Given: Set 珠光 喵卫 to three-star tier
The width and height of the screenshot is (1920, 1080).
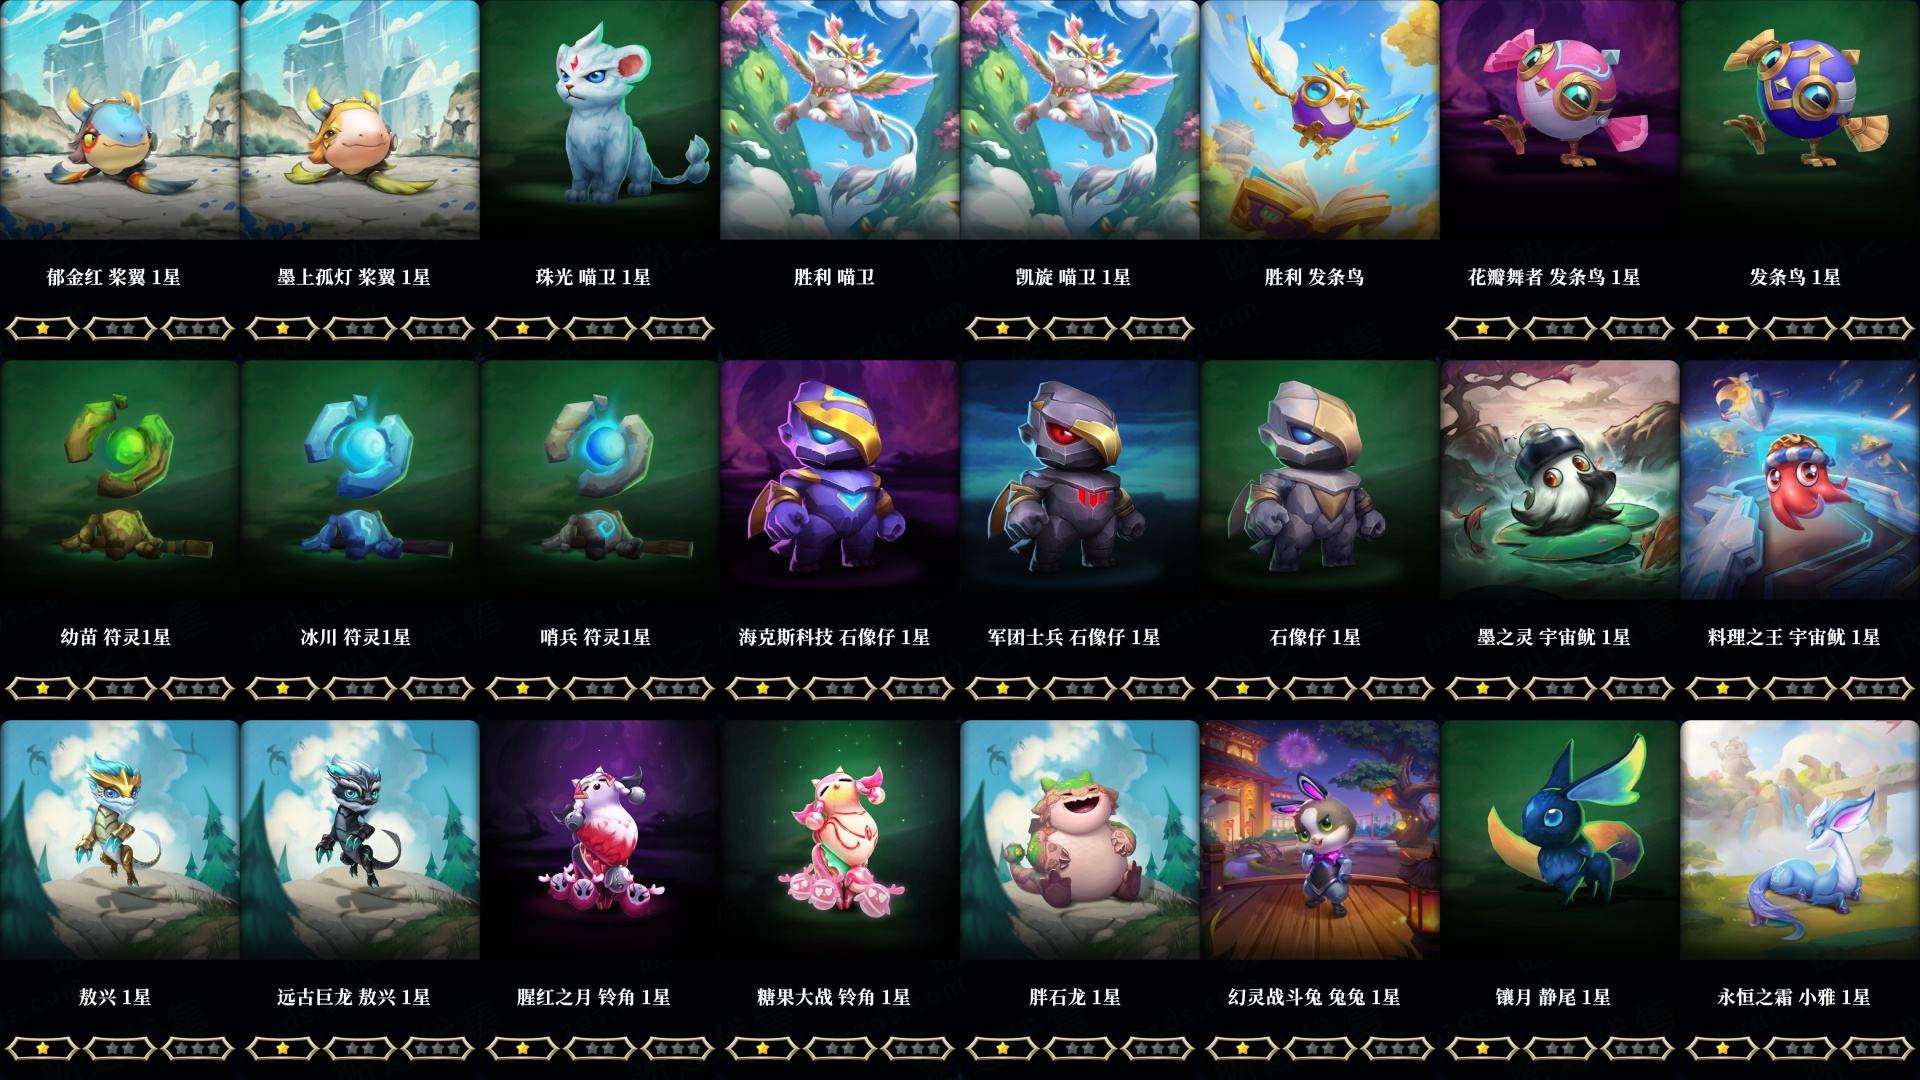Looking at the screenshot, I should pyautogui.click(x=678, y=328).
